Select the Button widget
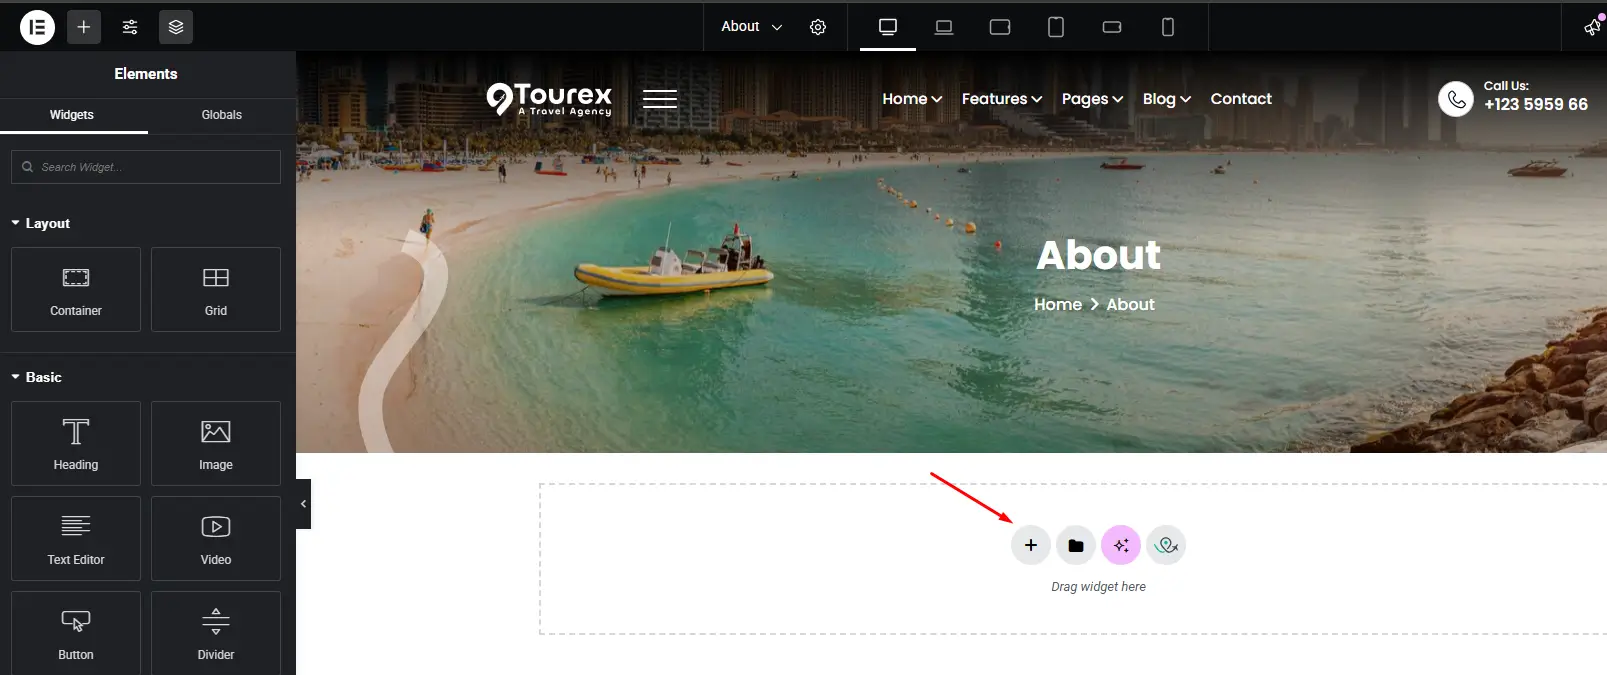 [76, 633]
